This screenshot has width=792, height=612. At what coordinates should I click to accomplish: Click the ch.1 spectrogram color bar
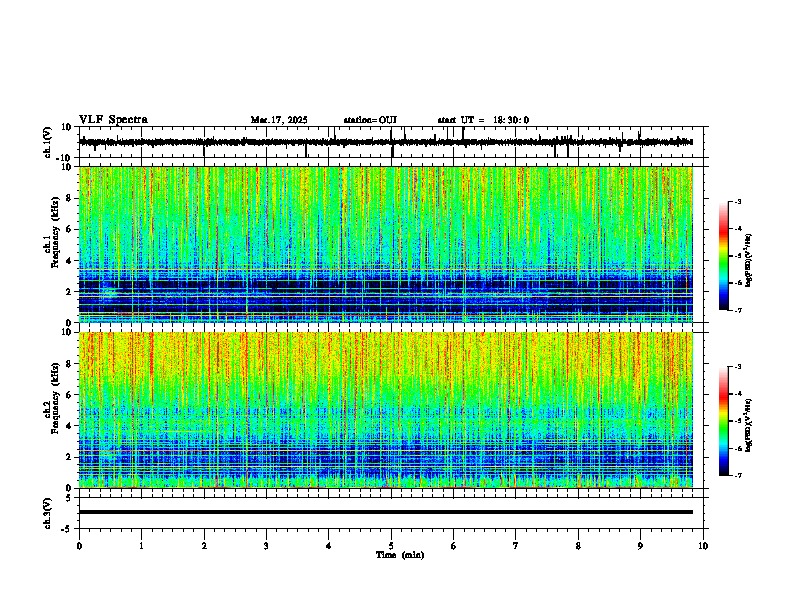[723, 256]
